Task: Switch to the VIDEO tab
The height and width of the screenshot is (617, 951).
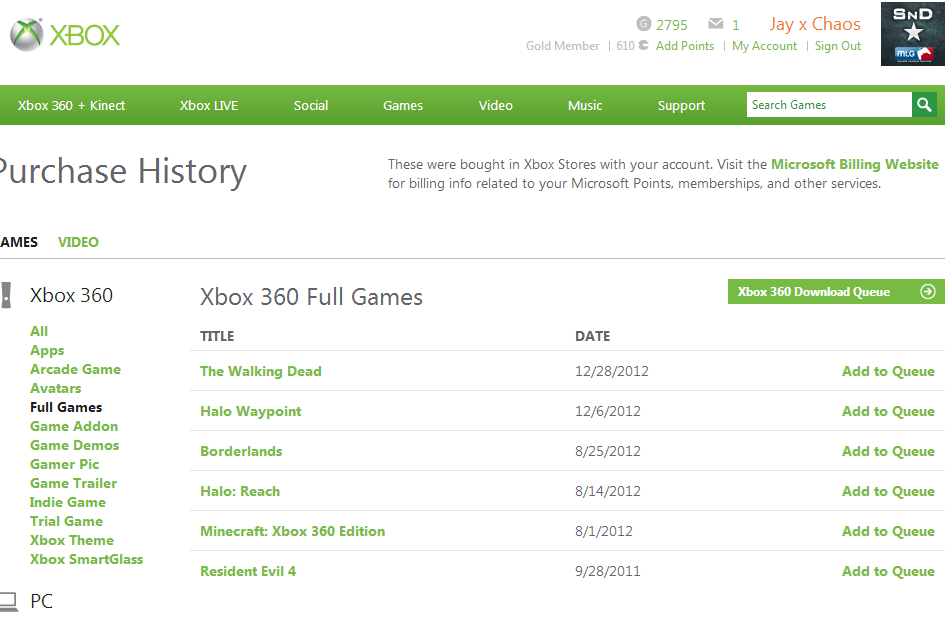Action: point(78,242)
